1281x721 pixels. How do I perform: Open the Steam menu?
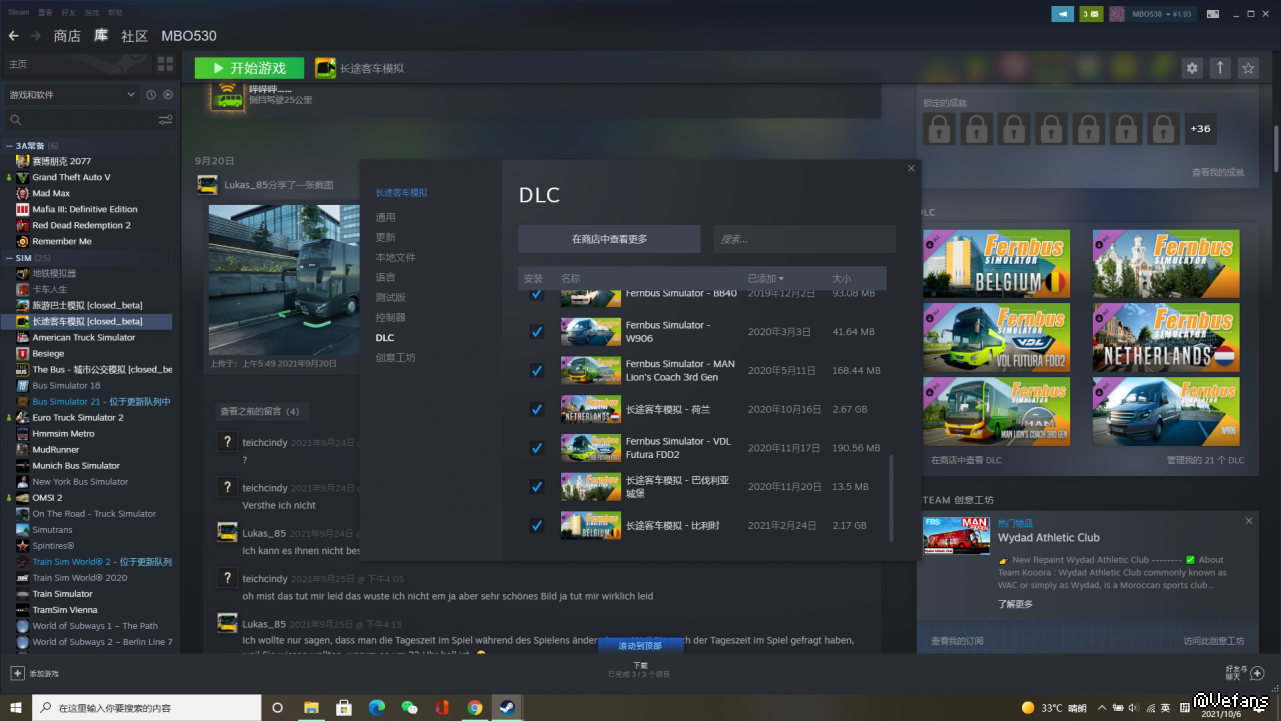[19, 12]
